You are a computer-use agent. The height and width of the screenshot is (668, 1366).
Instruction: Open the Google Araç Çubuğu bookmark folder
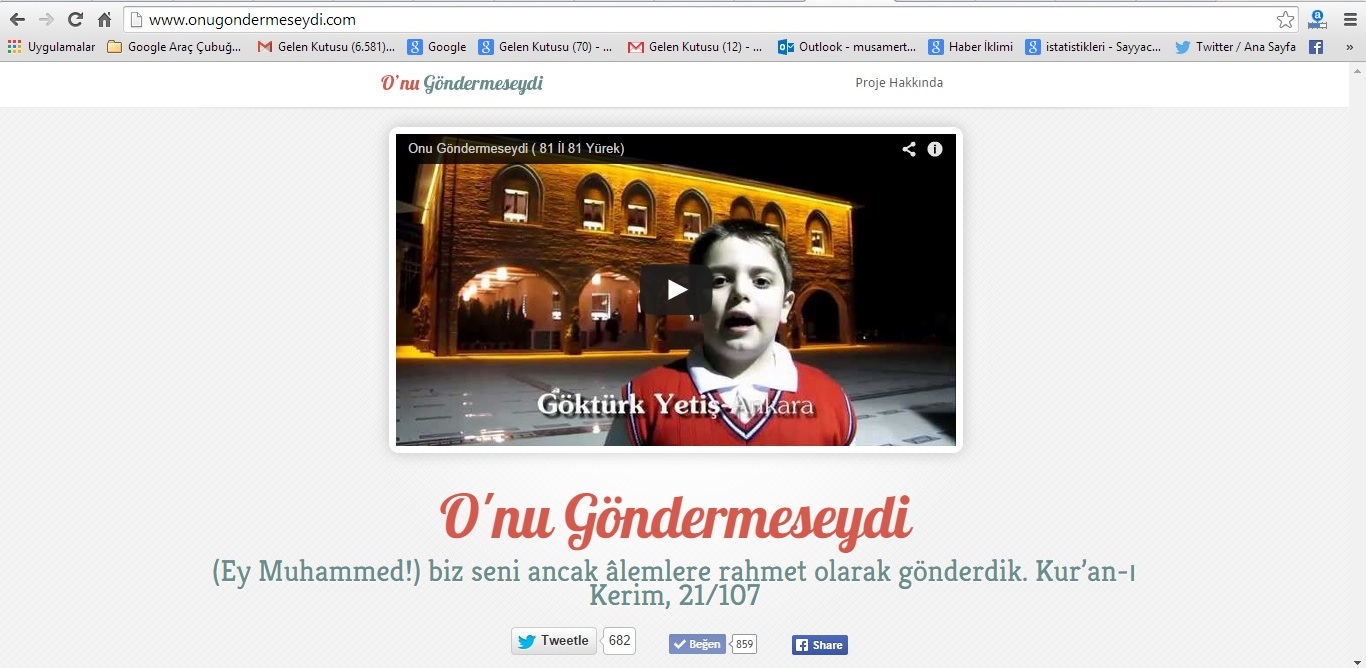point(174,47)
